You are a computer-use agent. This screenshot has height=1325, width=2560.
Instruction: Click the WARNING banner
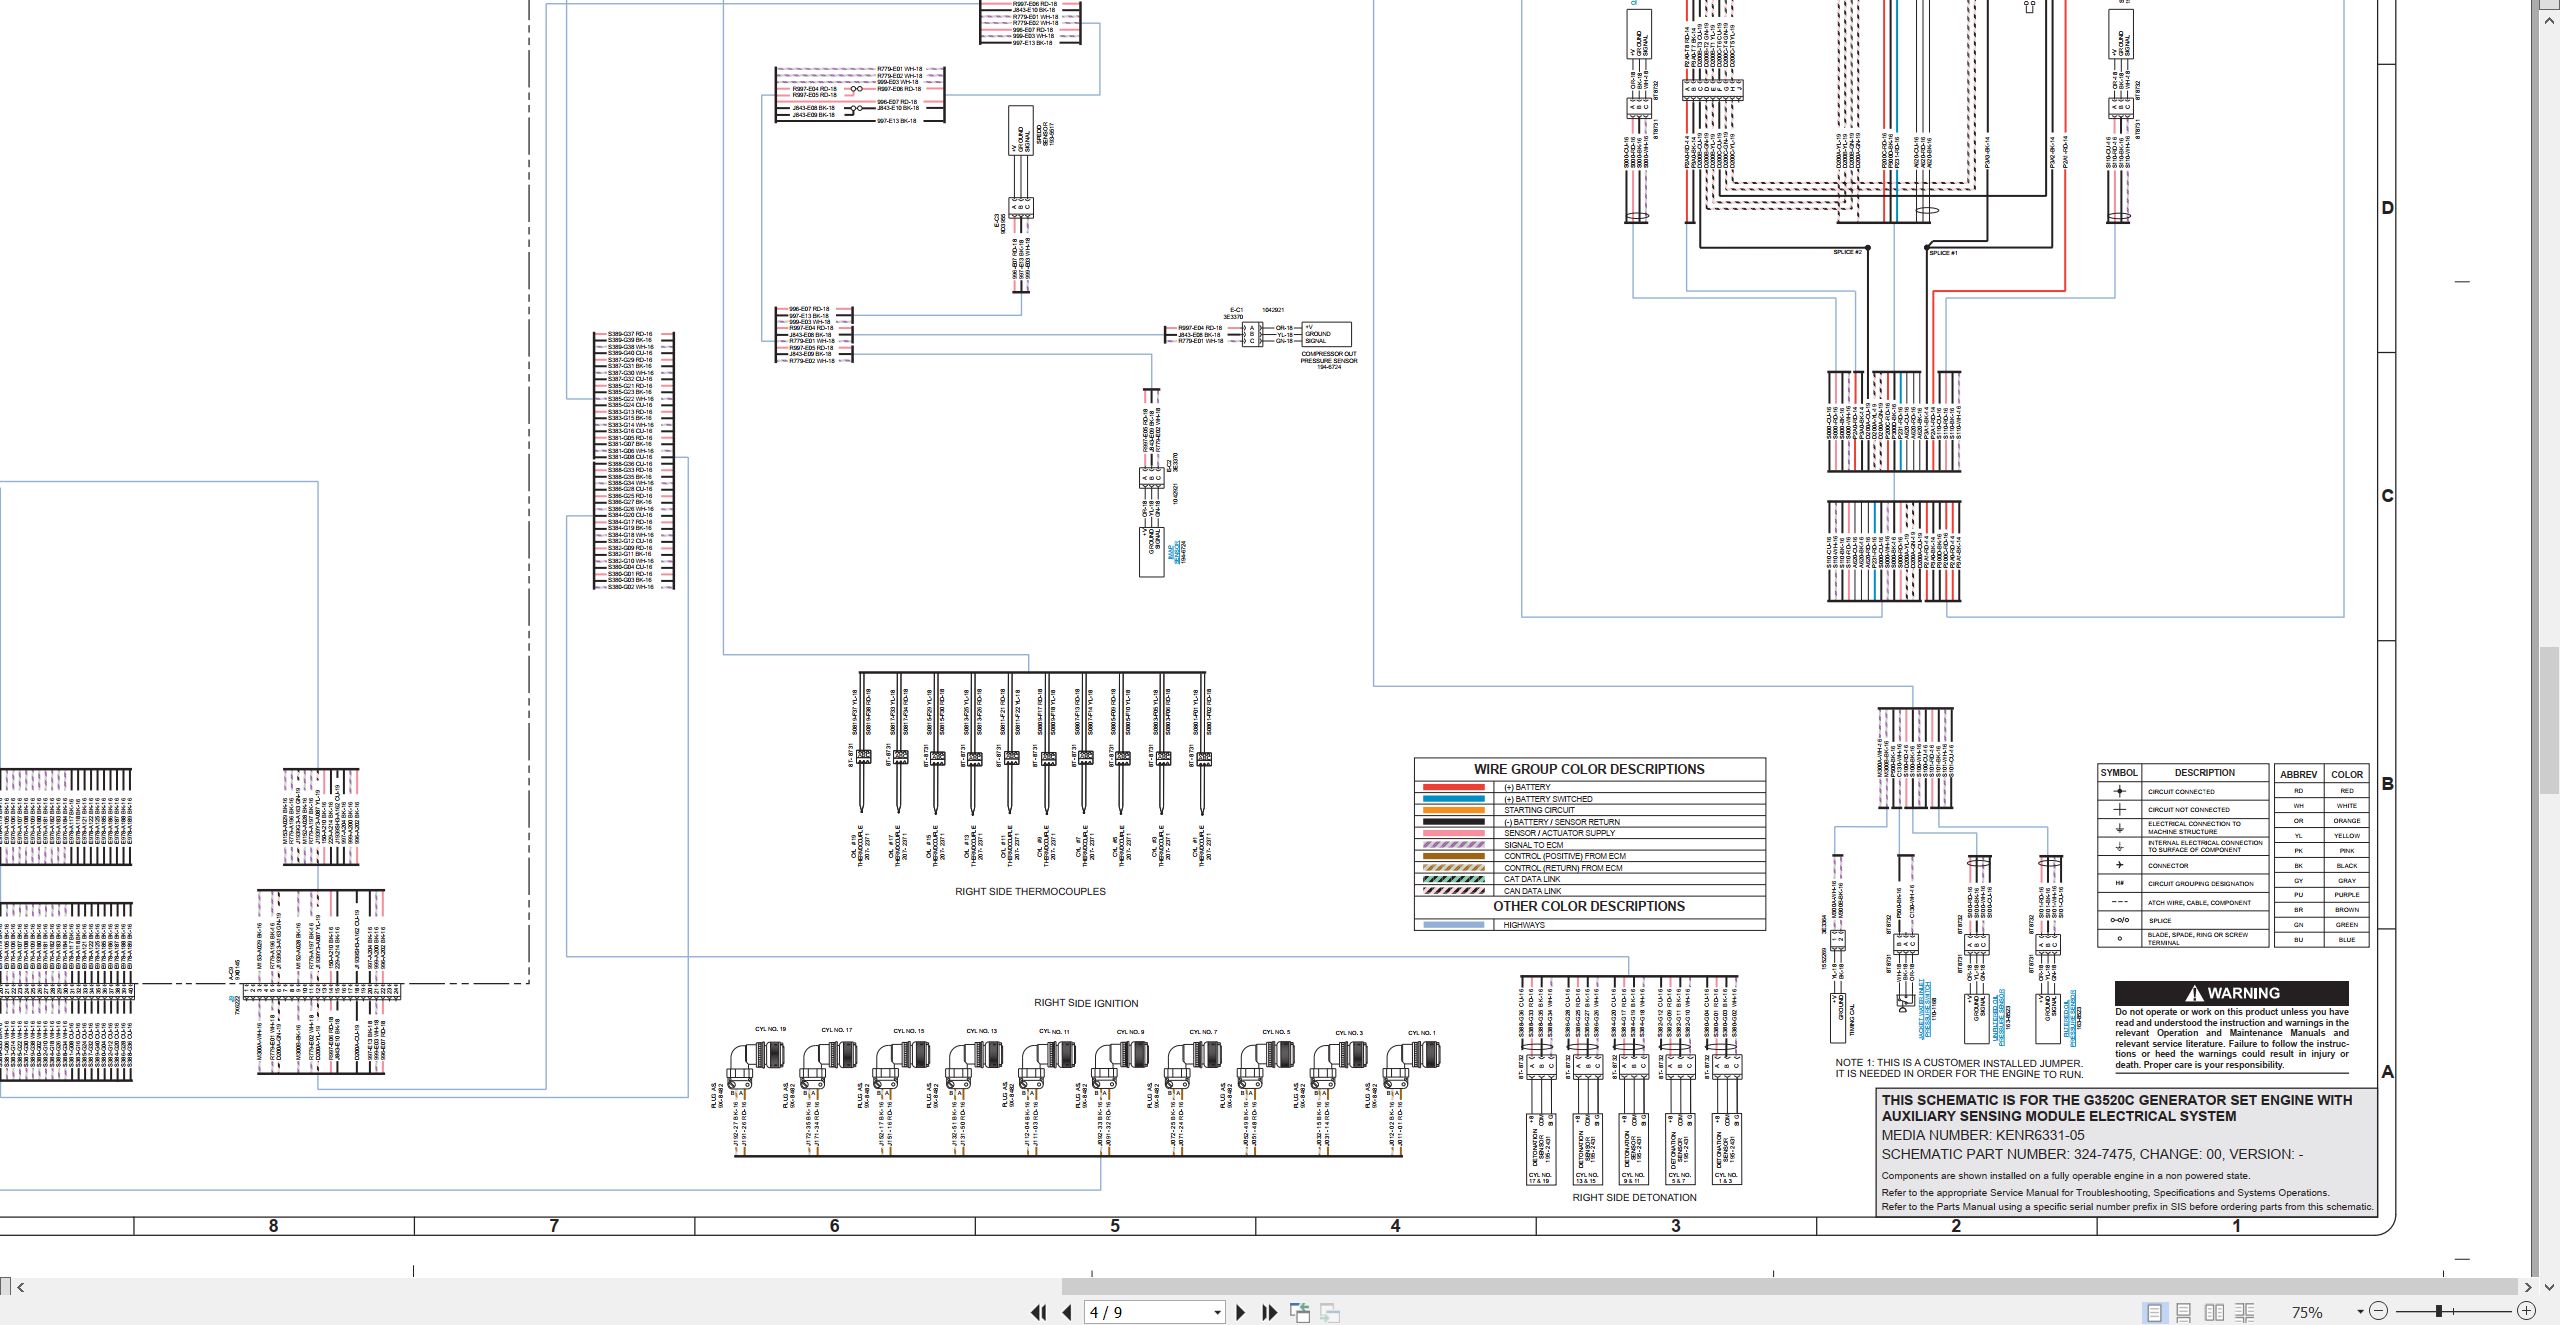click(x=2232, y=993)
